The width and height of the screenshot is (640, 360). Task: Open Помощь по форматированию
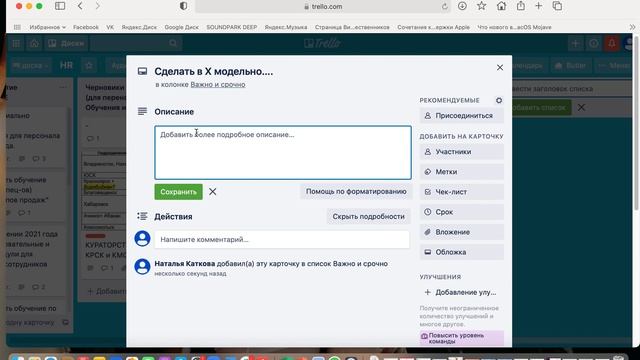coord(356,191)
